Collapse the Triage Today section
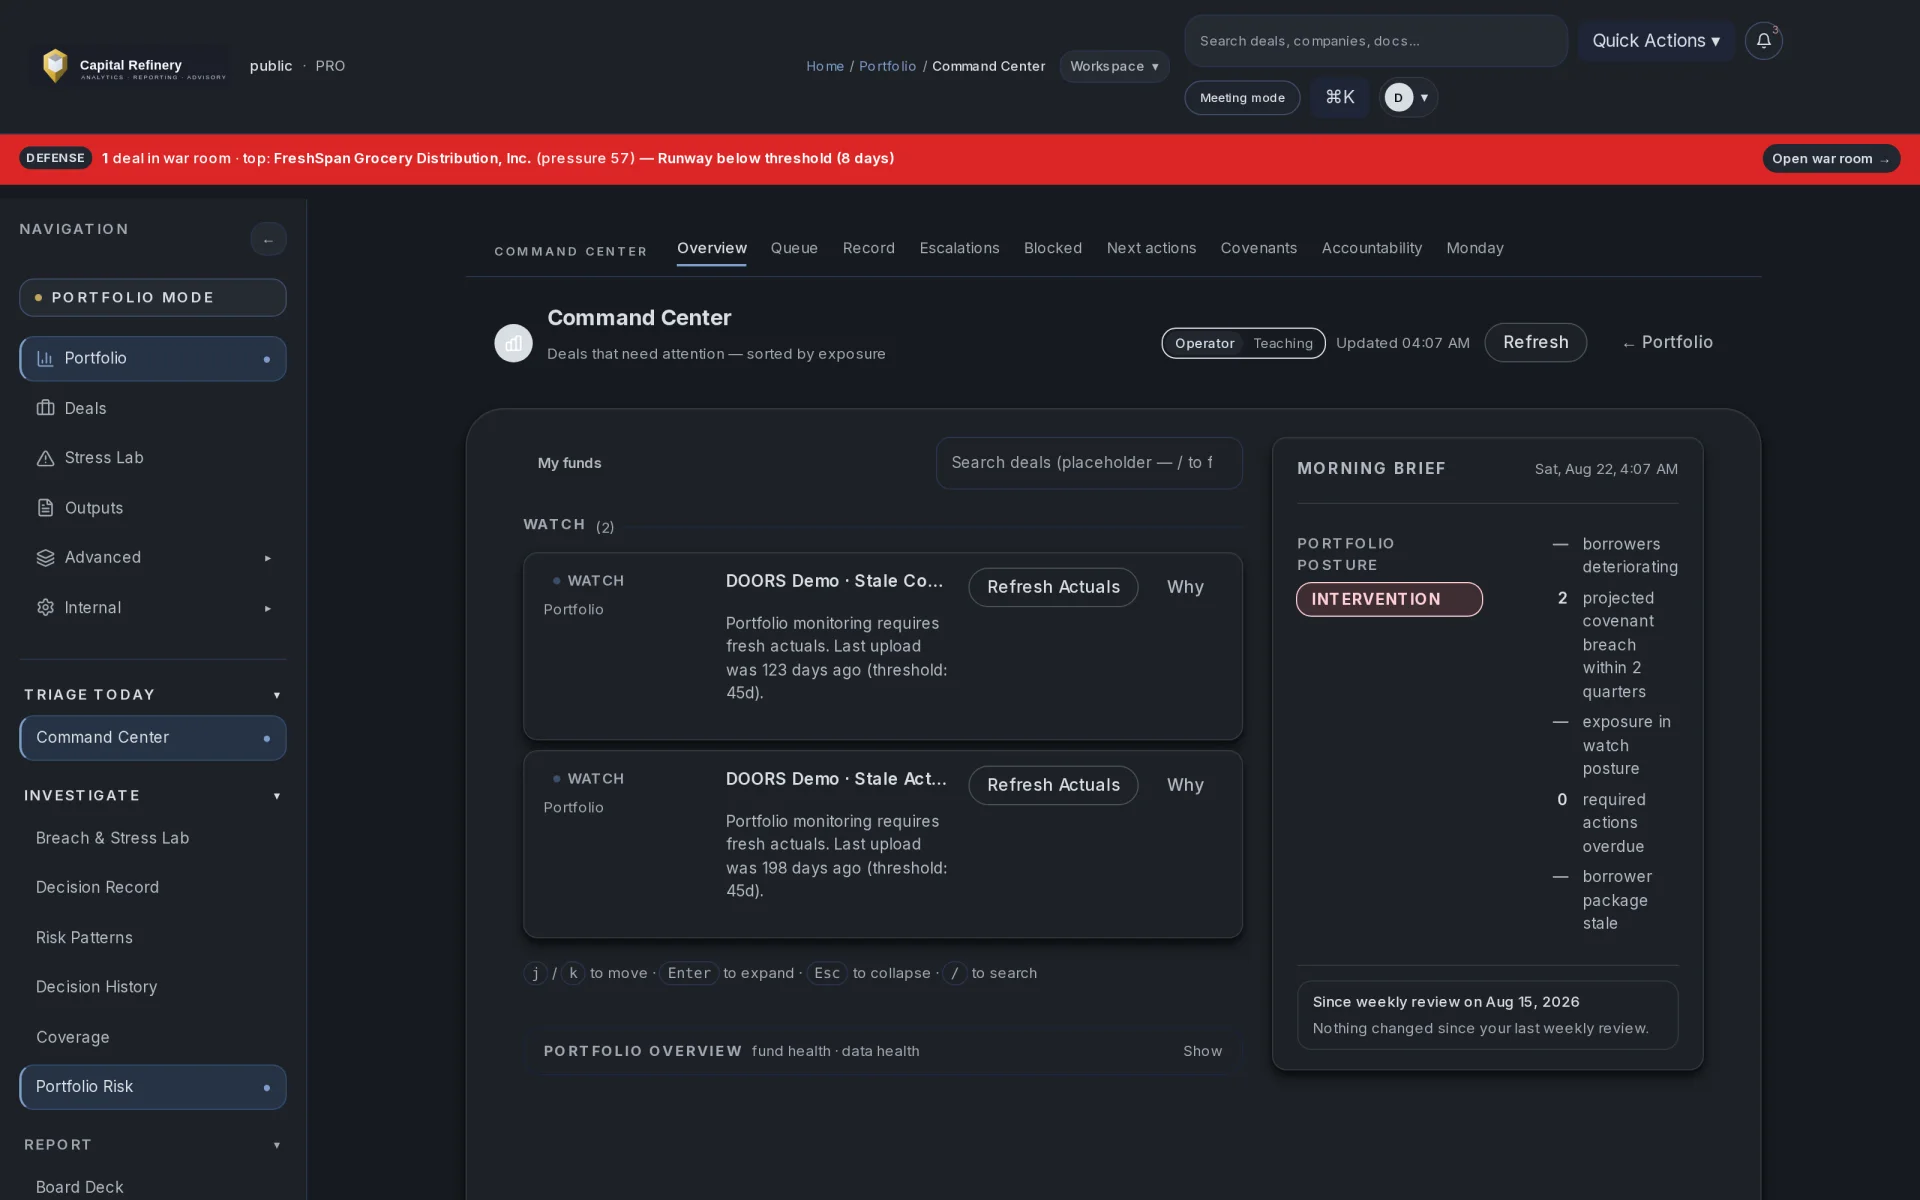1920x1200 pixels. point(277,695)
